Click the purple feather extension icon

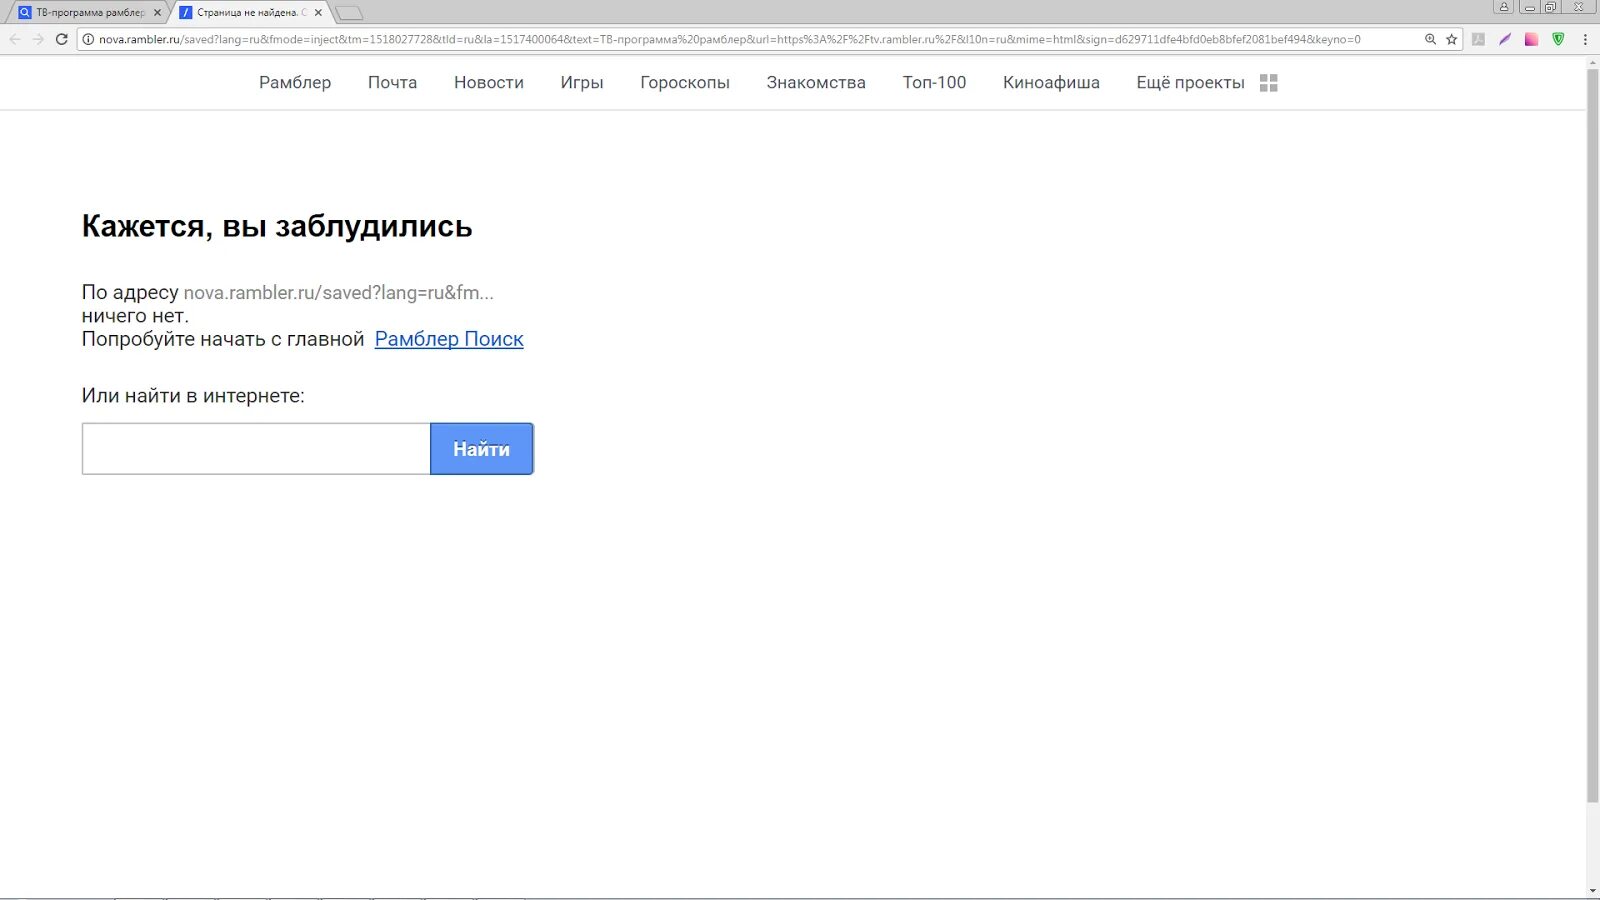[x=1505, y=39]
